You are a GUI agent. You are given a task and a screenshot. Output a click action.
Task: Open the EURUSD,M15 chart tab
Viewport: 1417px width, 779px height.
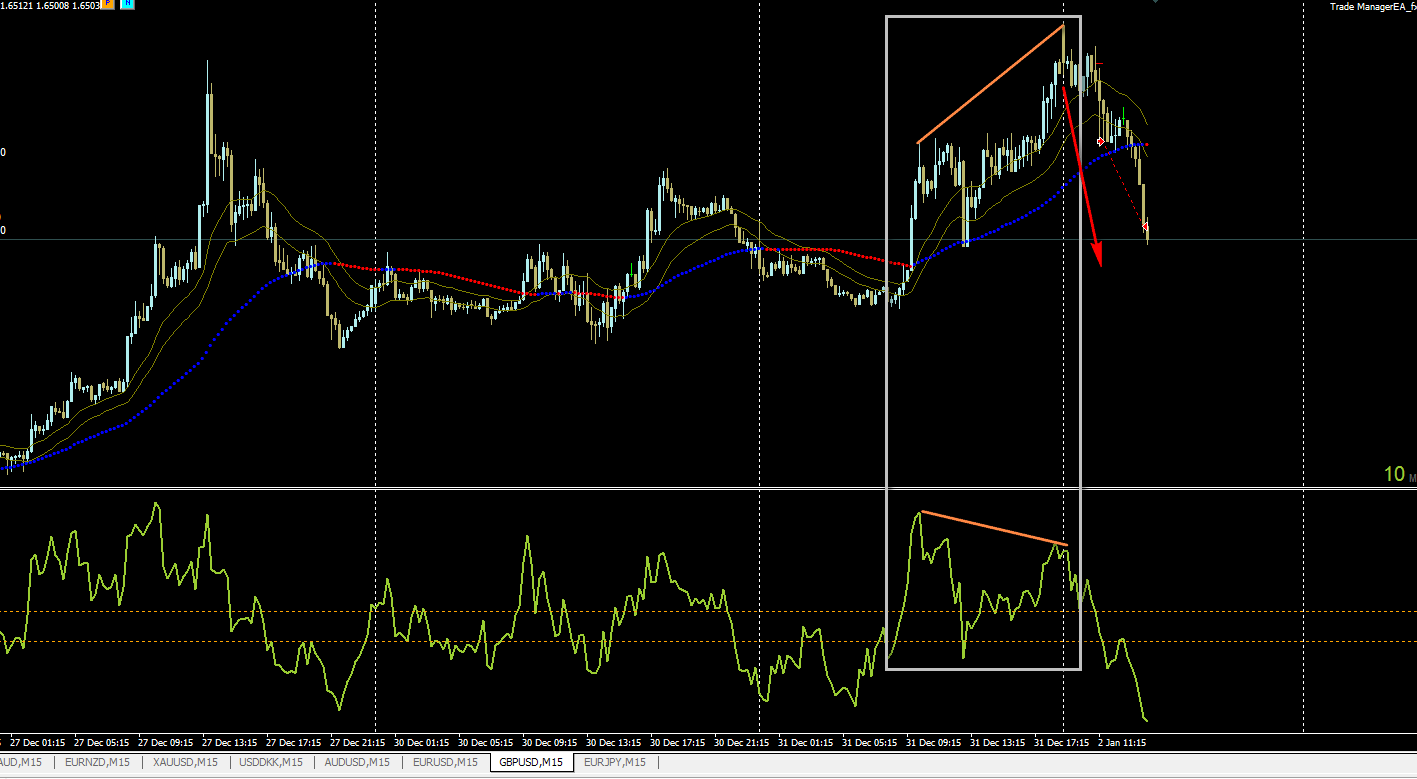(445, 762)
